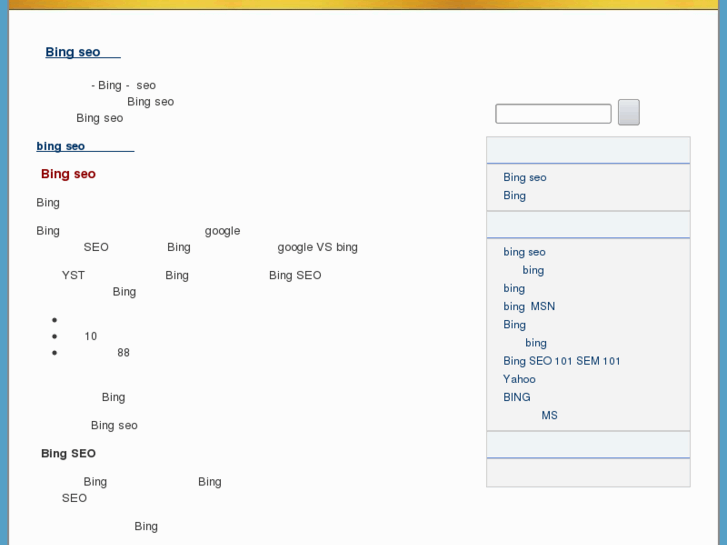Screen dimensions: 727x545
Task: Open sidebar link "Yahoo"
Action: [x=519, y=379]
